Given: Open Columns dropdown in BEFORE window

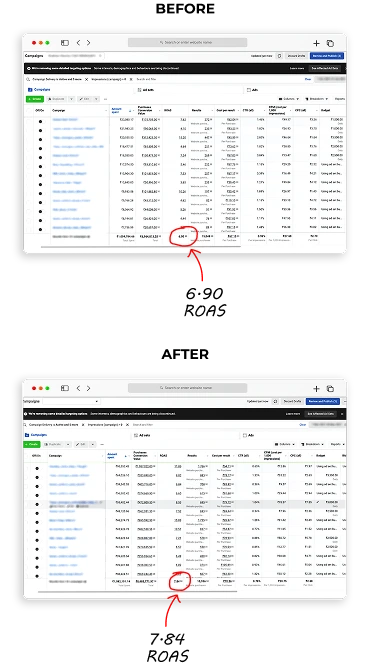Looking at the screenshot, I should (289, 99).
